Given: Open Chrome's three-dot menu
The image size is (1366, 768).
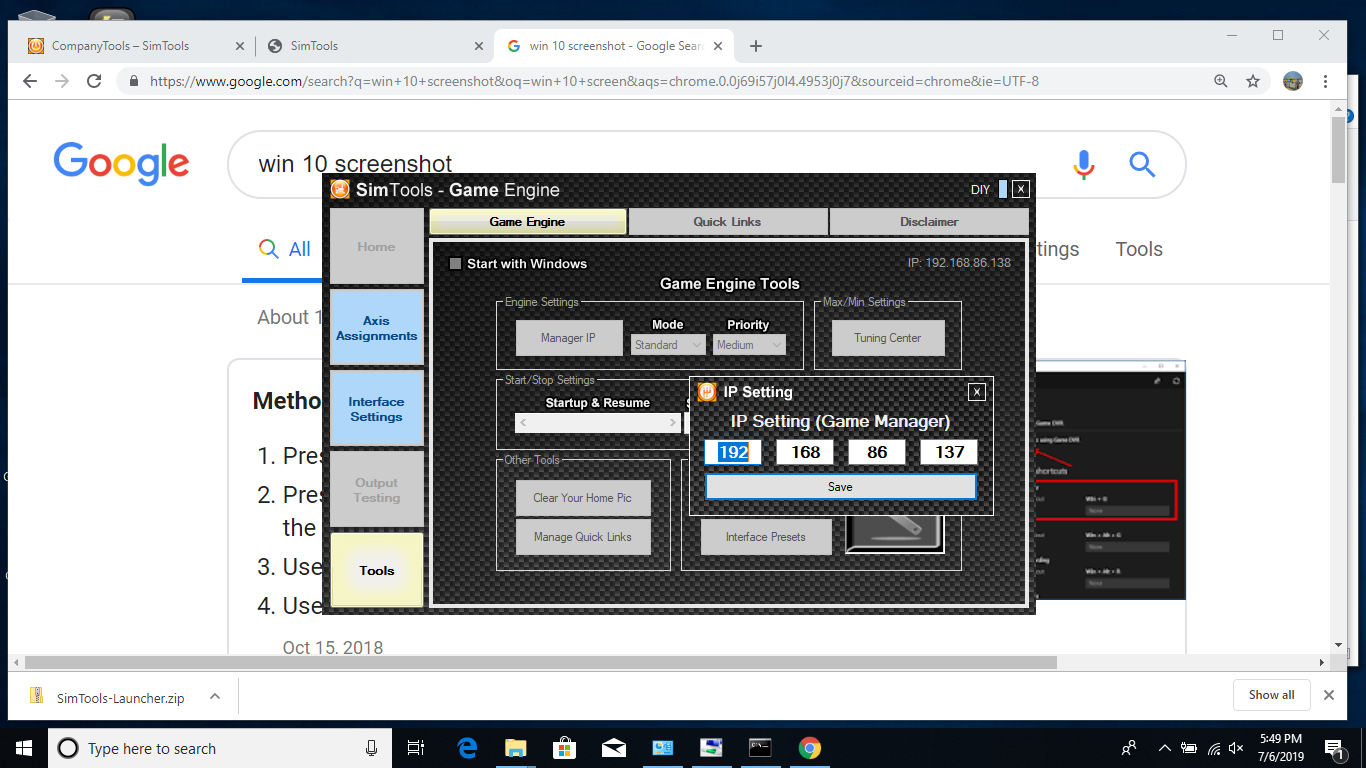Looking at the screenshot, I should pyautogui.click(x=1325, y=81).
